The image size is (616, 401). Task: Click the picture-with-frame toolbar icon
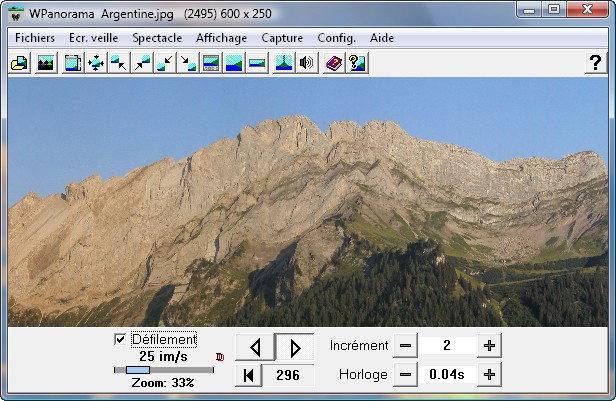73,63
